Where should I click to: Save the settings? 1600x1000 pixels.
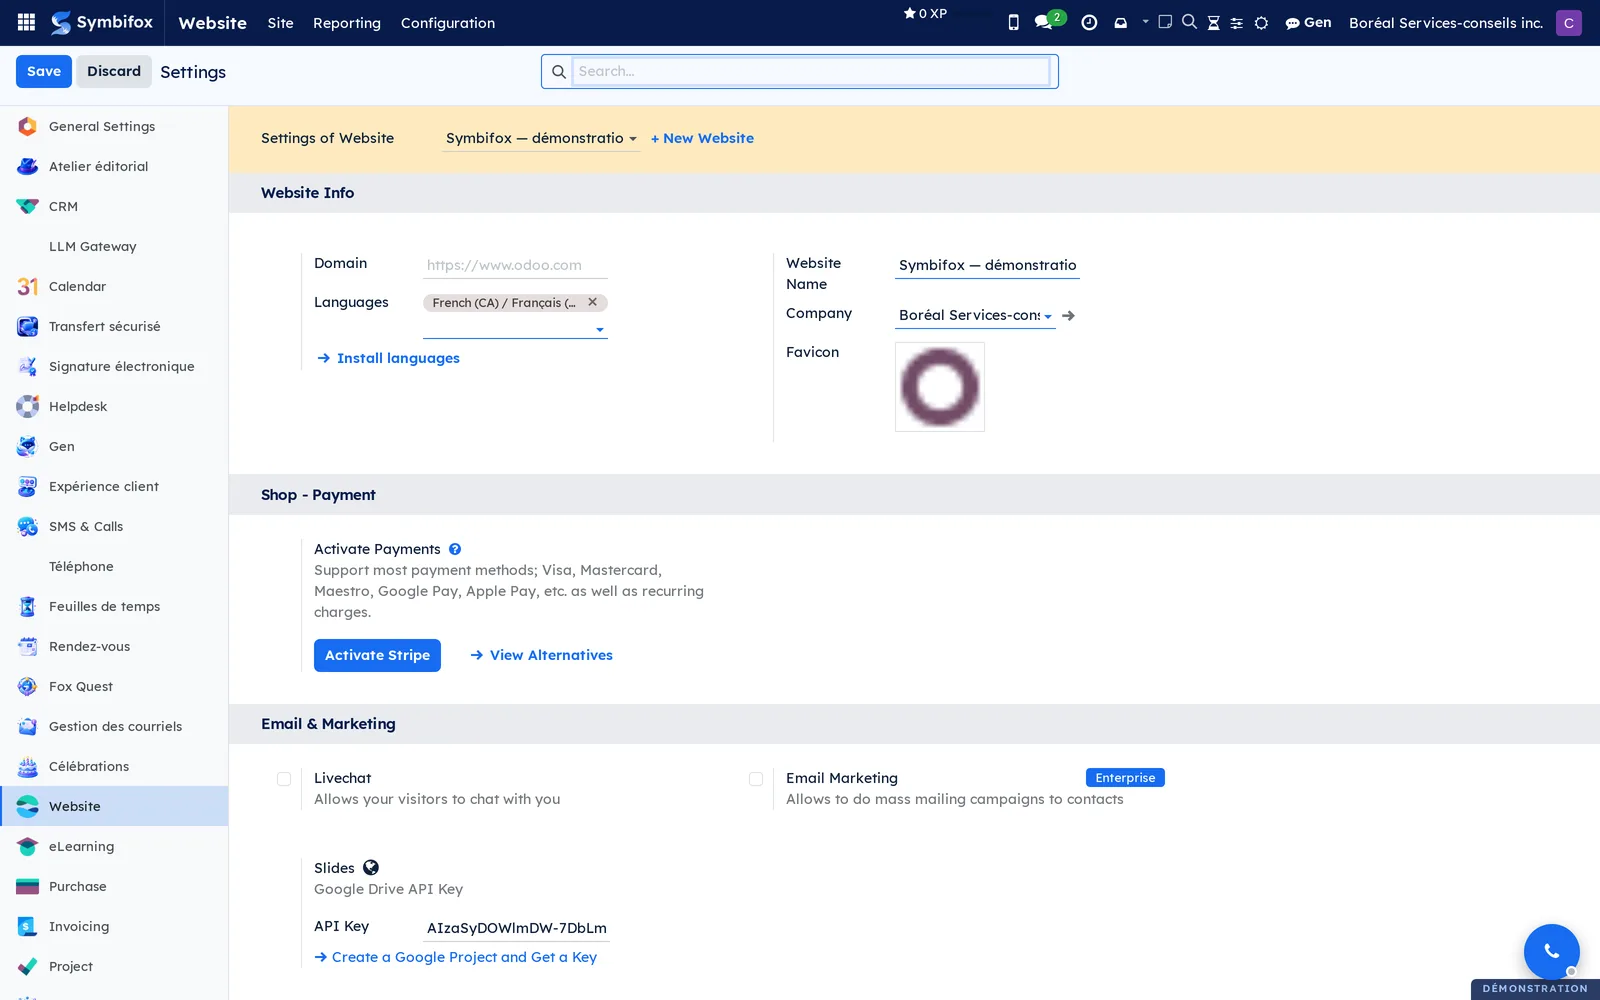coord(44,71)
